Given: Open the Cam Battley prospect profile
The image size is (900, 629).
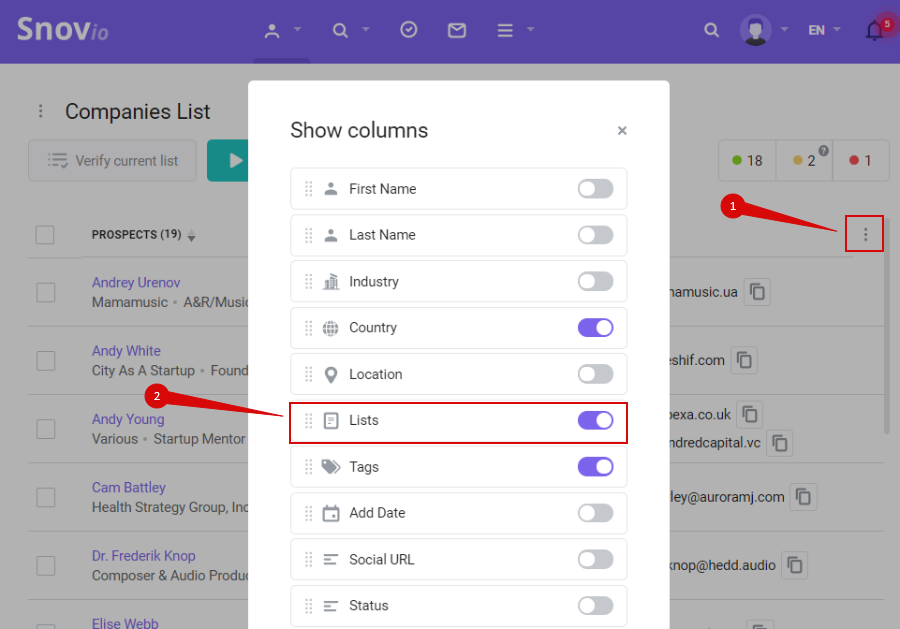Looking at the screenshot, I should click(x=129, y=487).
